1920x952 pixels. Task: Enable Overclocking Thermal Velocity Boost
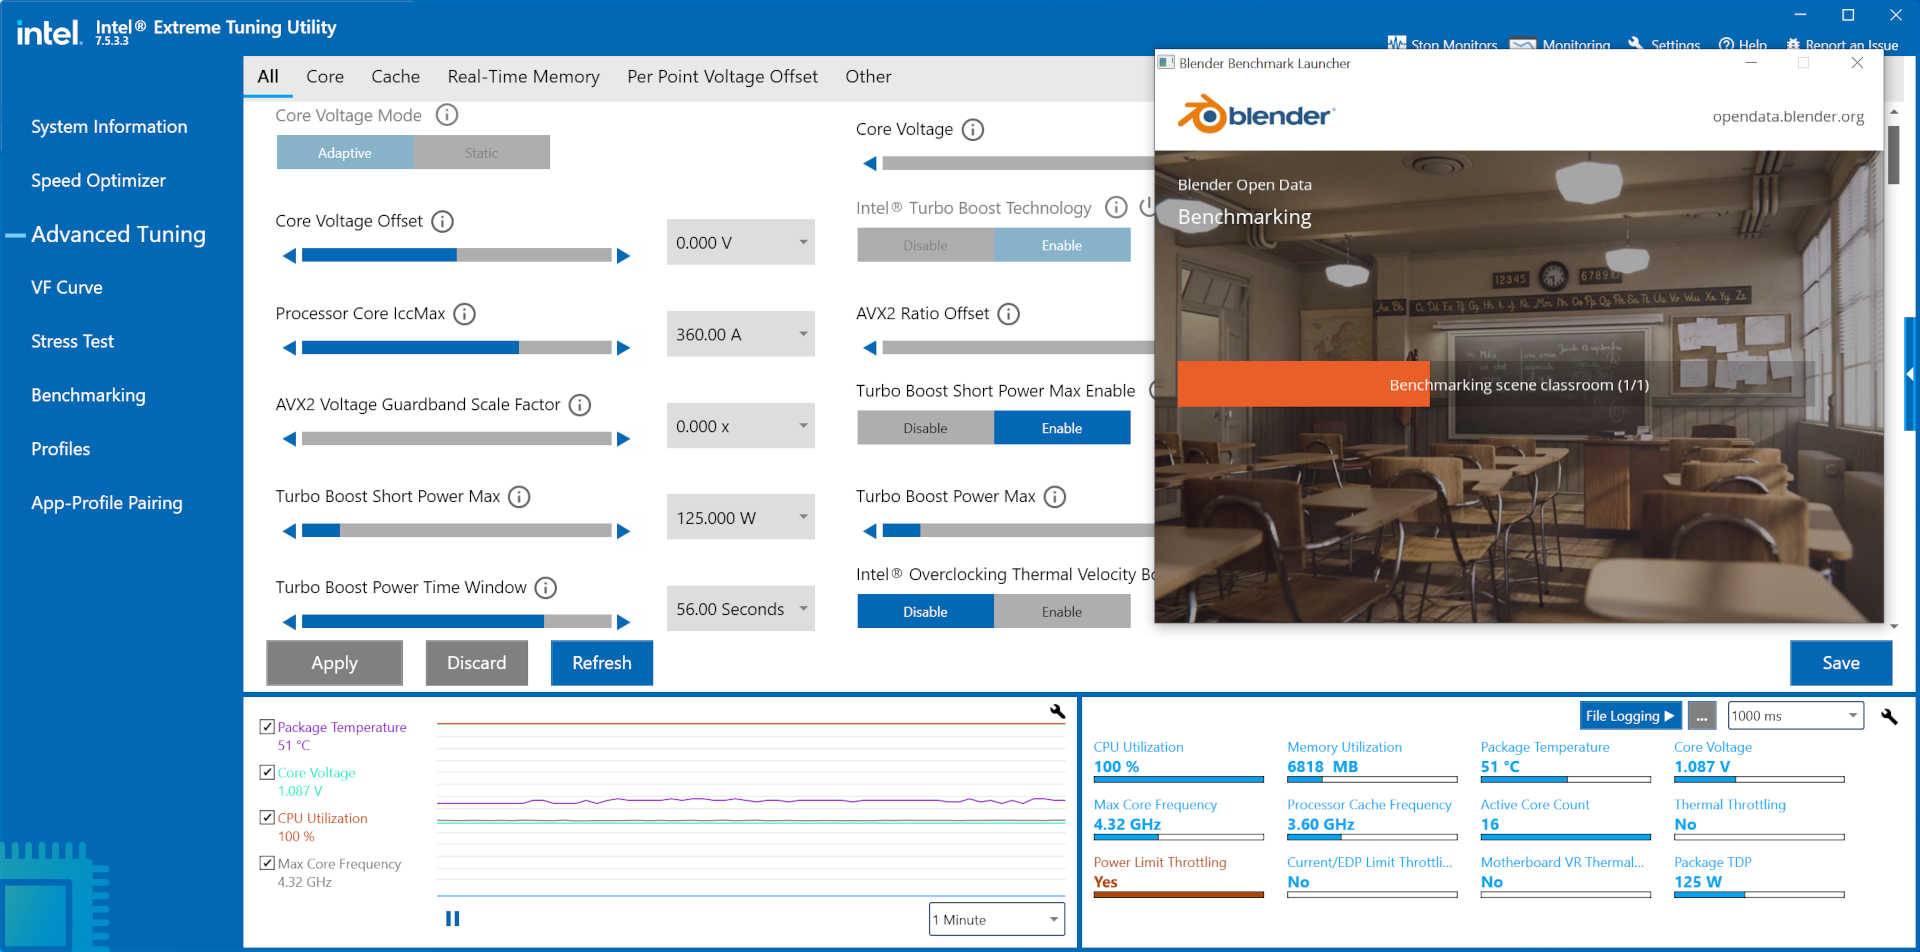tap(1062, 611)
